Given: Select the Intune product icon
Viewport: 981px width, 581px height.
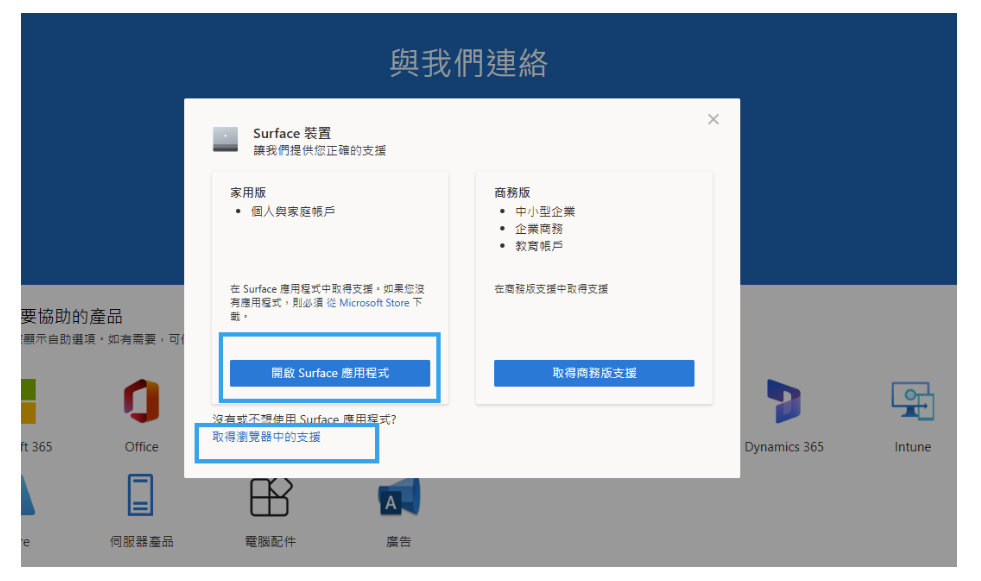Looking at the screenshot, I should pos(912,401).
